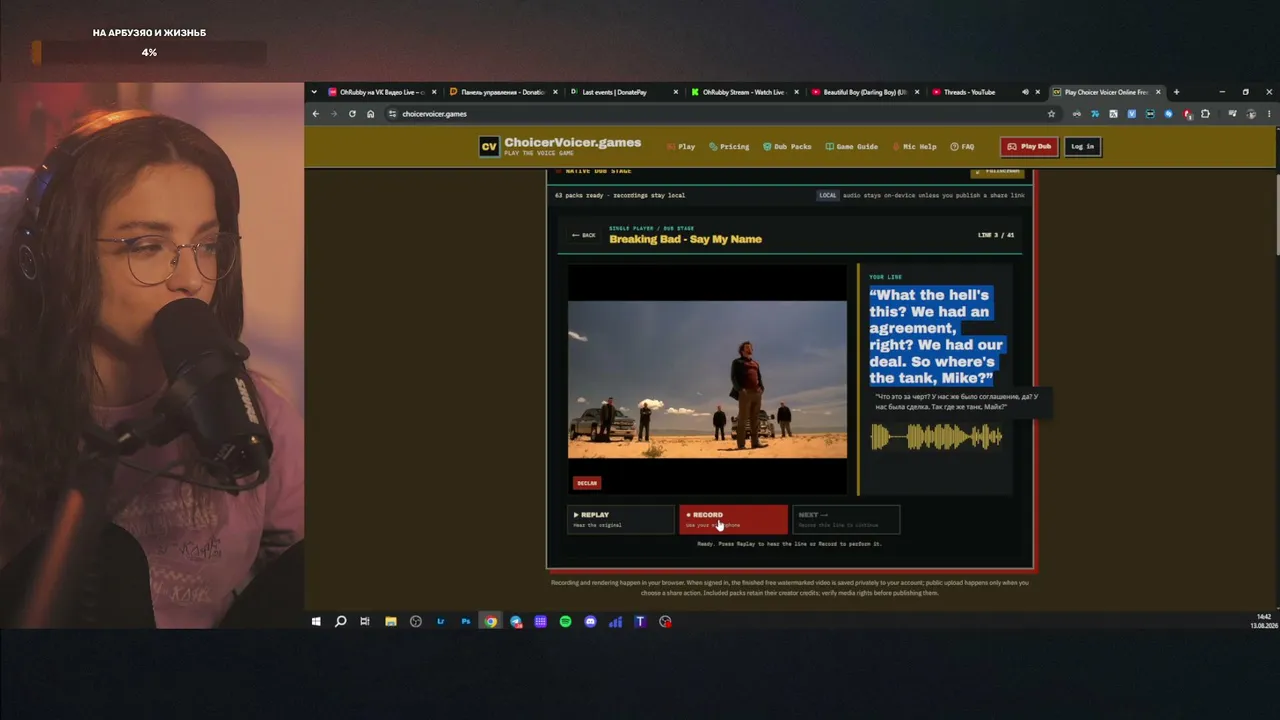Click the 'Line 3 / 41' counter

pos(996,235)
